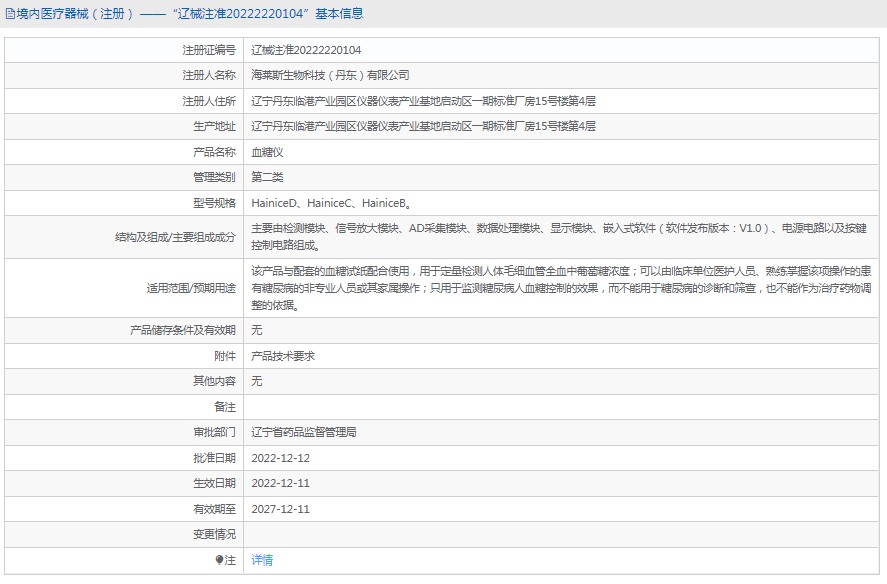Screen dimensions: 887x584
Task: Select effective date 2022-12-11
Action: (x=281, y=483)
